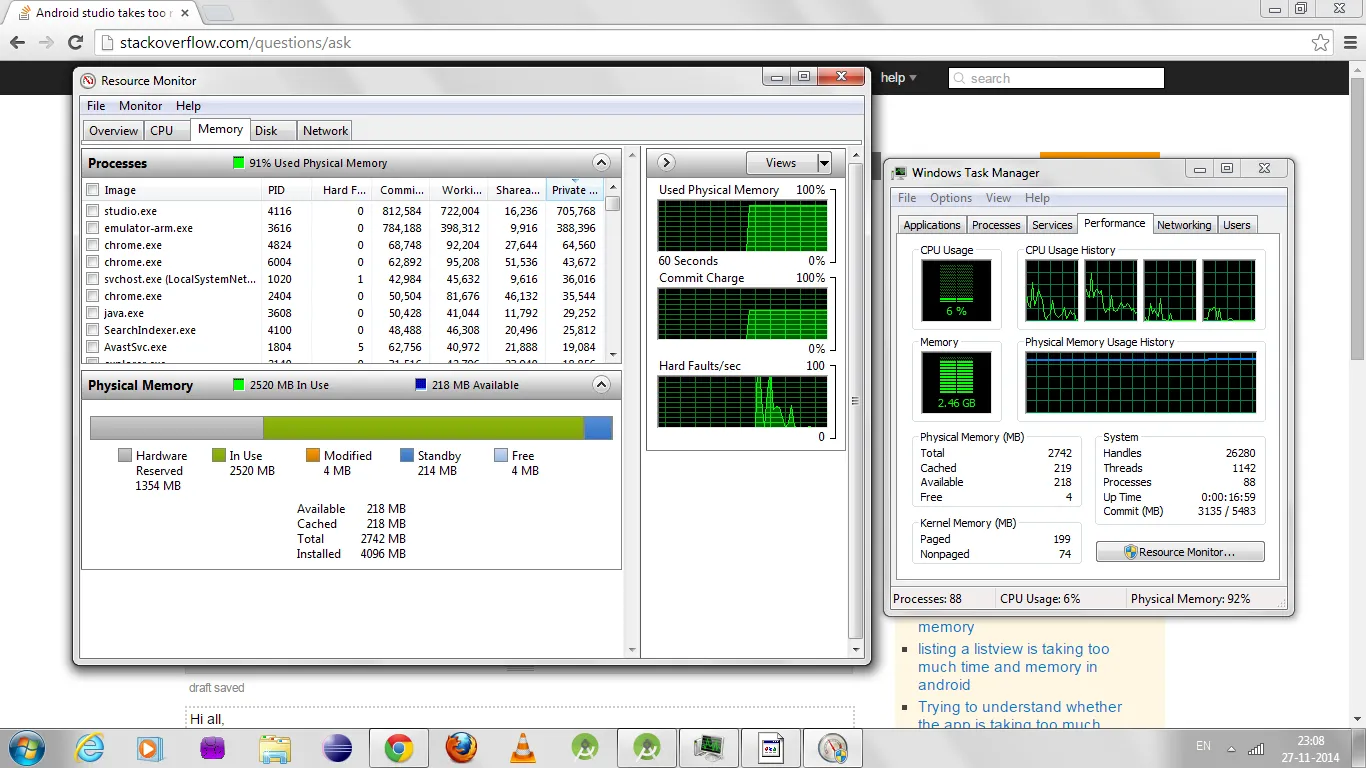
Task: Select the Processes tab in Task Manager
Action: [996, 225]
